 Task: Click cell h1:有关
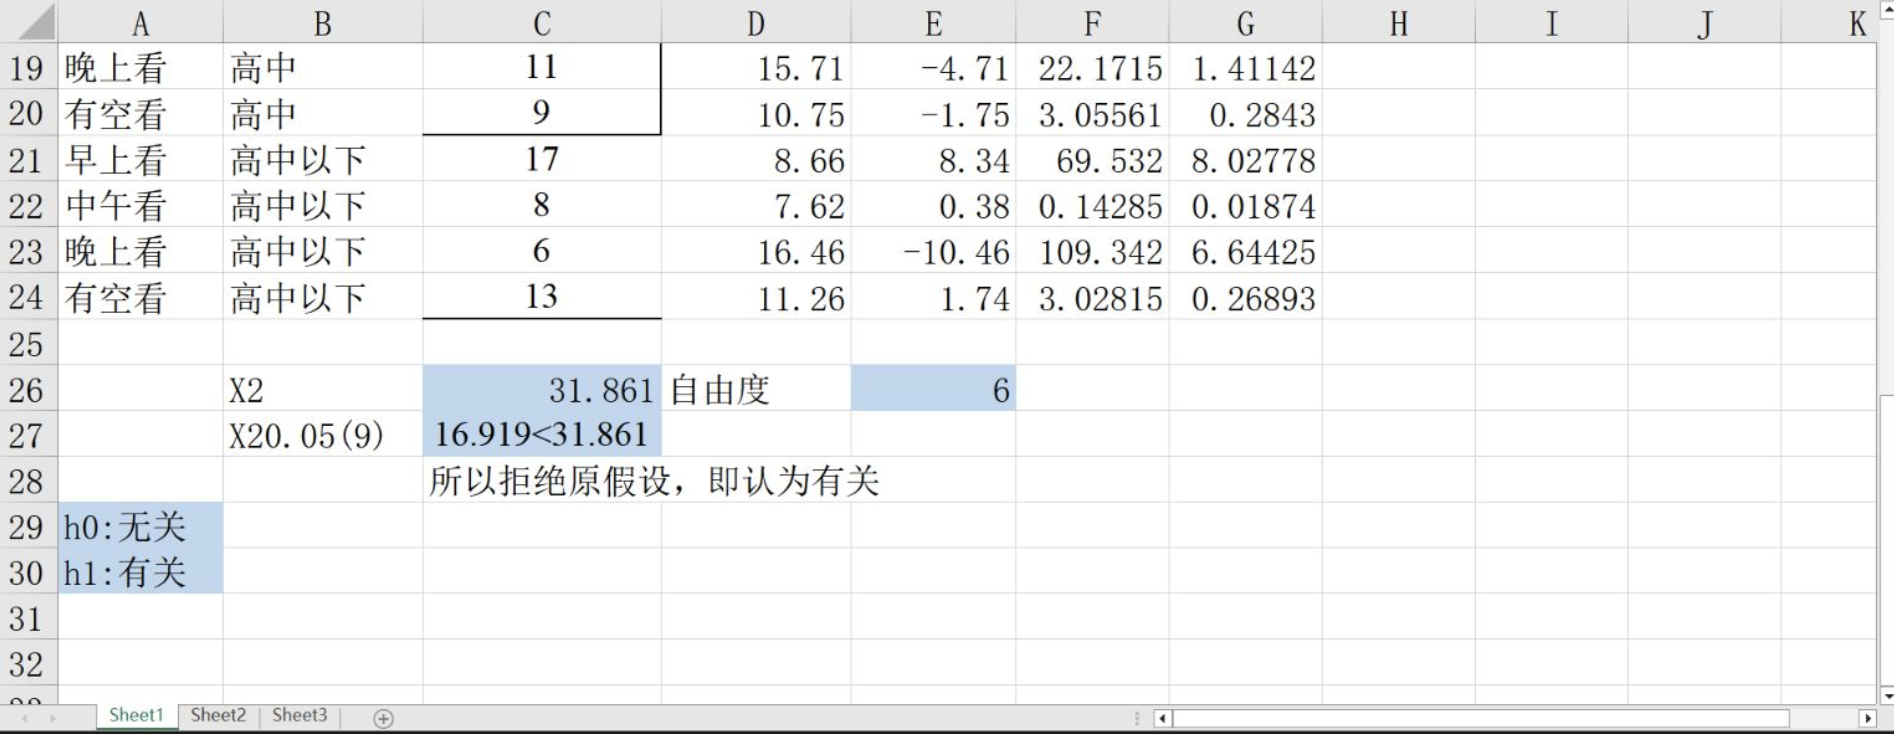141,572
